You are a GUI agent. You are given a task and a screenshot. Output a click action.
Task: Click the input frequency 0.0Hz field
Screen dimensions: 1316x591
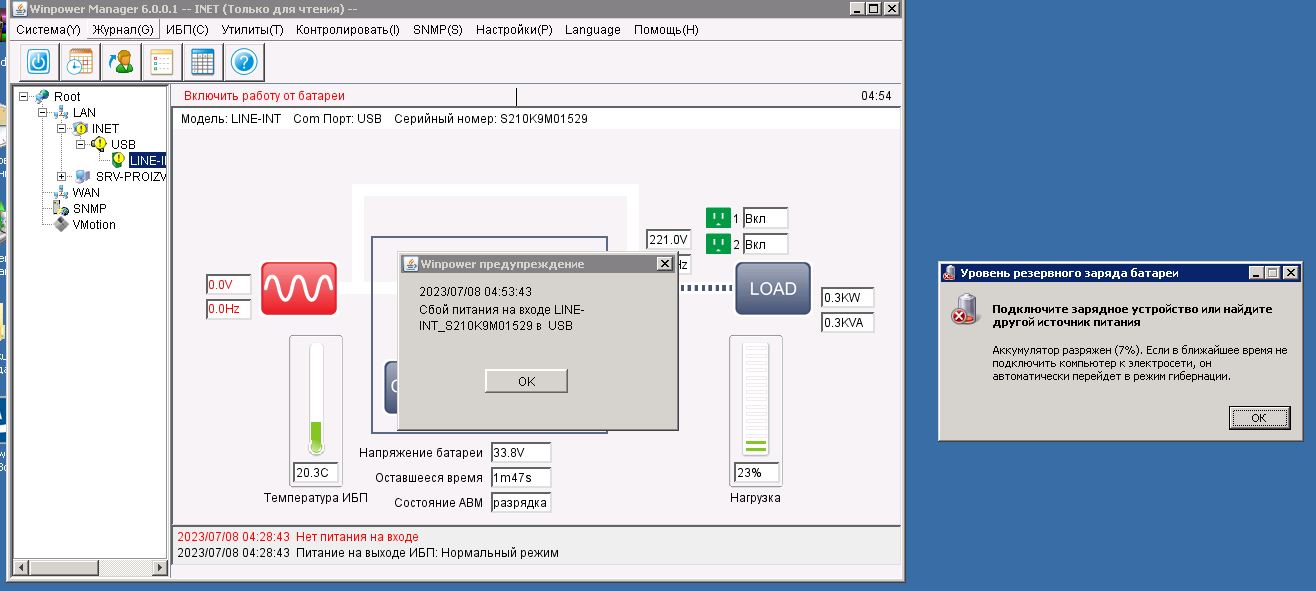tap(228, 309)
